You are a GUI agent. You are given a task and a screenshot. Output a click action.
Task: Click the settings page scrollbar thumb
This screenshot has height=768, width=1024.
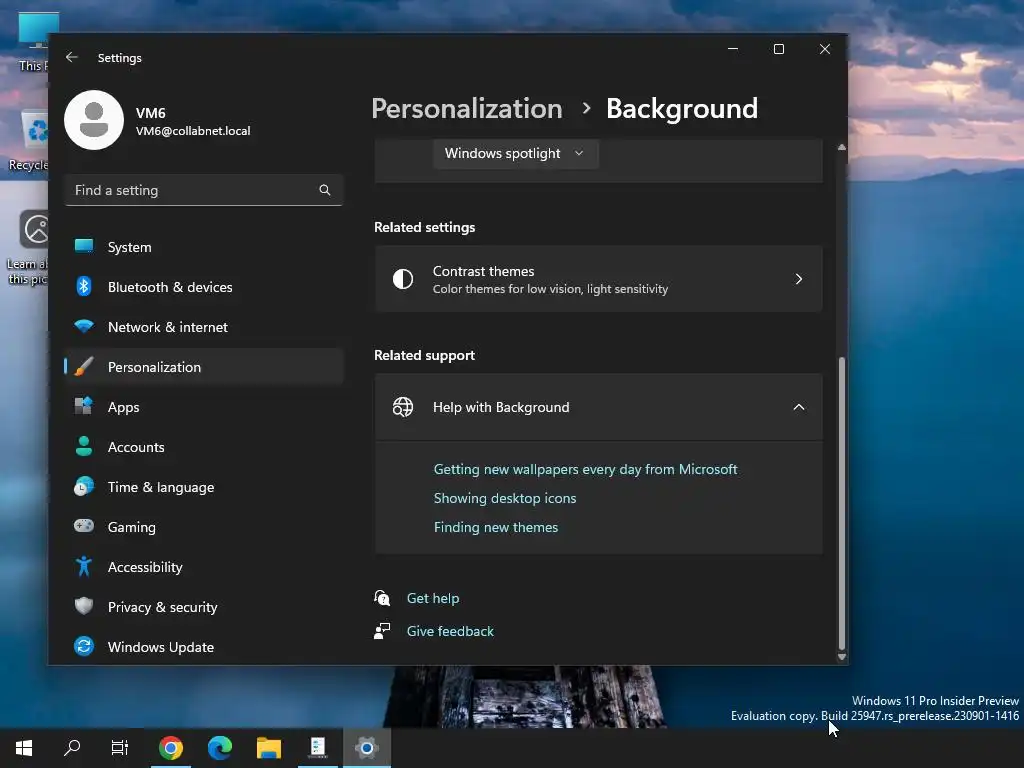[x=842, y=503]
